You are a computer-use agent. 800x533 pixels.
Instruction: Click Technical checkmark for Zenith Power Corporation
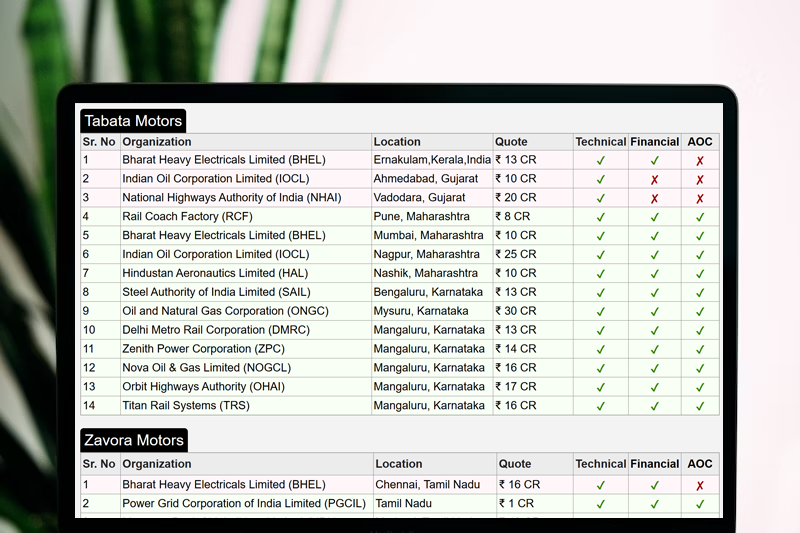pyautogui.click(x=601, y=350)
